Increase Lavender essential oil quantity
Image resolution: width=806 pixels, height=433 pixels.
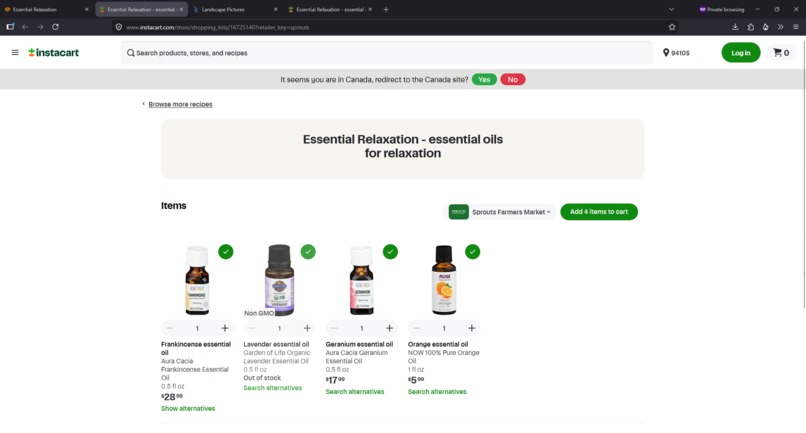307,328
